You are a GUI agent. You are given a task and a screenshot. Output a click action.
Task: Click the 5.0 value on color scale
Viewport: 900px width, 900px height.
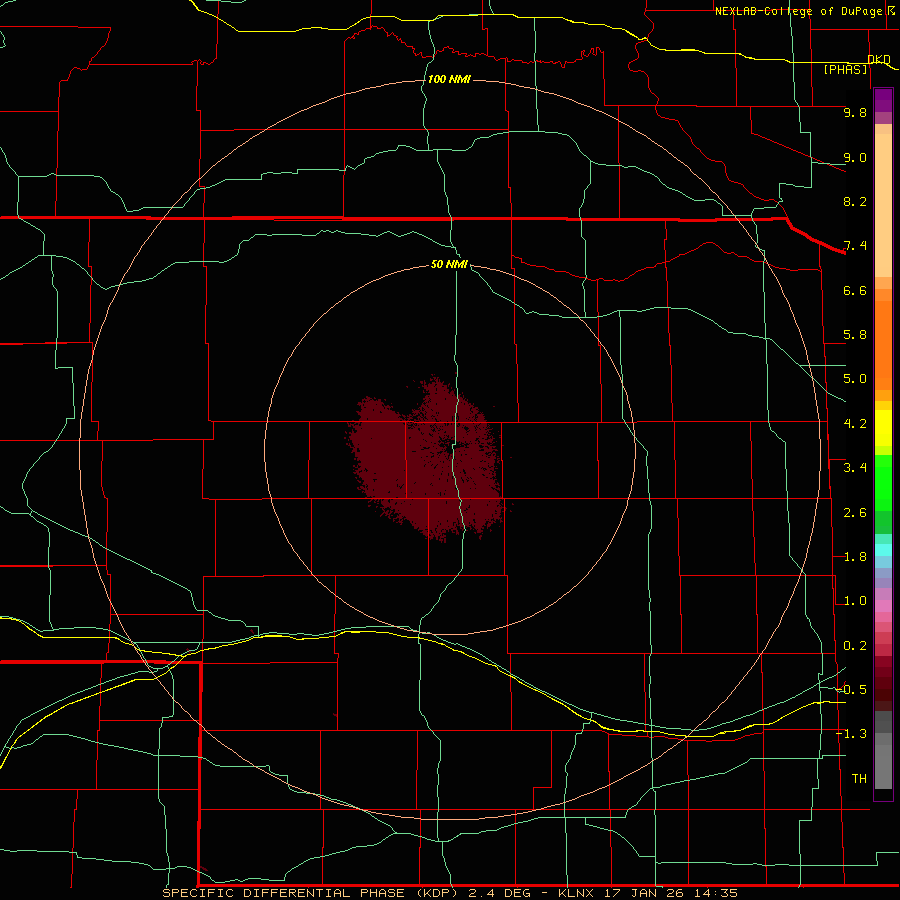[x=855, y=379]
